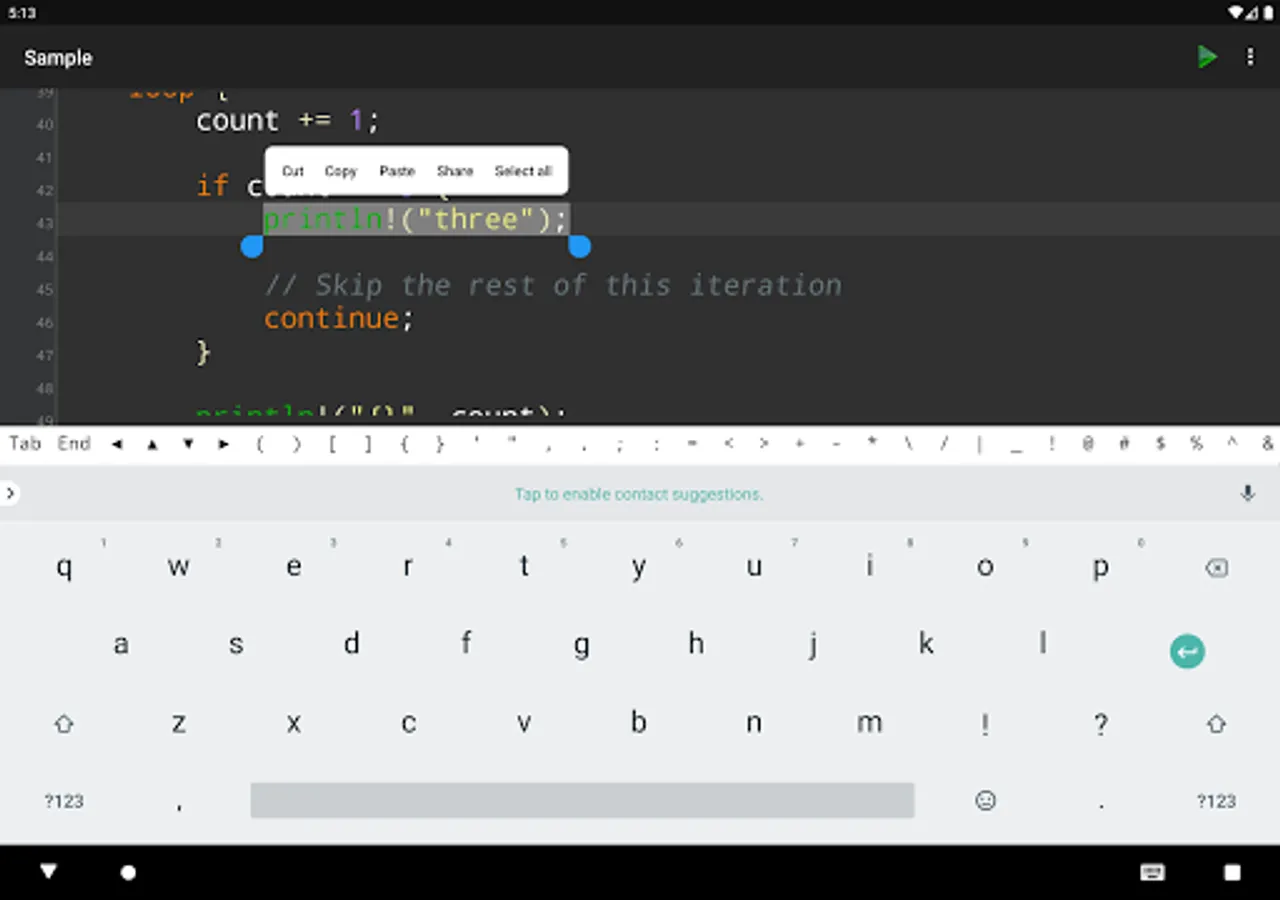Tap the right shift key
1280x900 pixels.
[x=1216, y=724]
